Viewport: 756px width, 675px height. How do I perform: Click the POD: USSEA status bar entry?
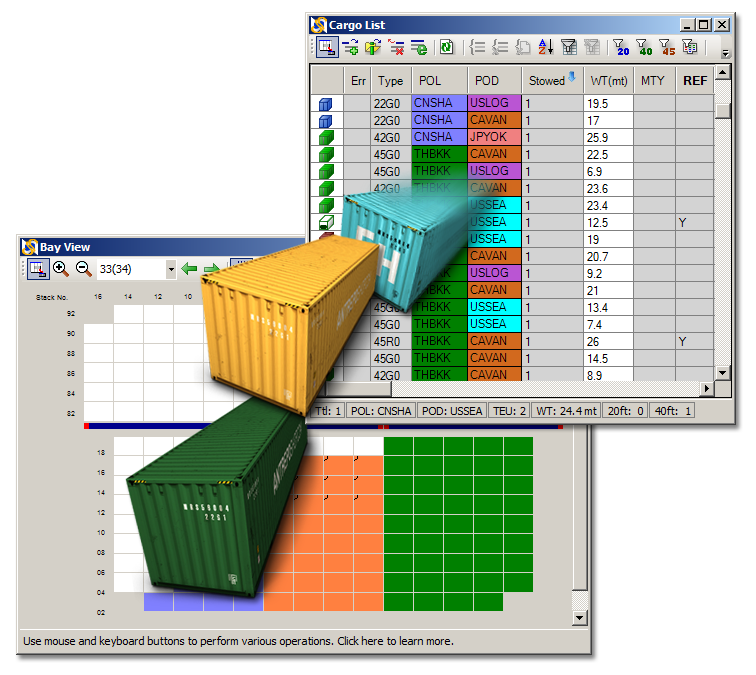[x=452, y=411]
